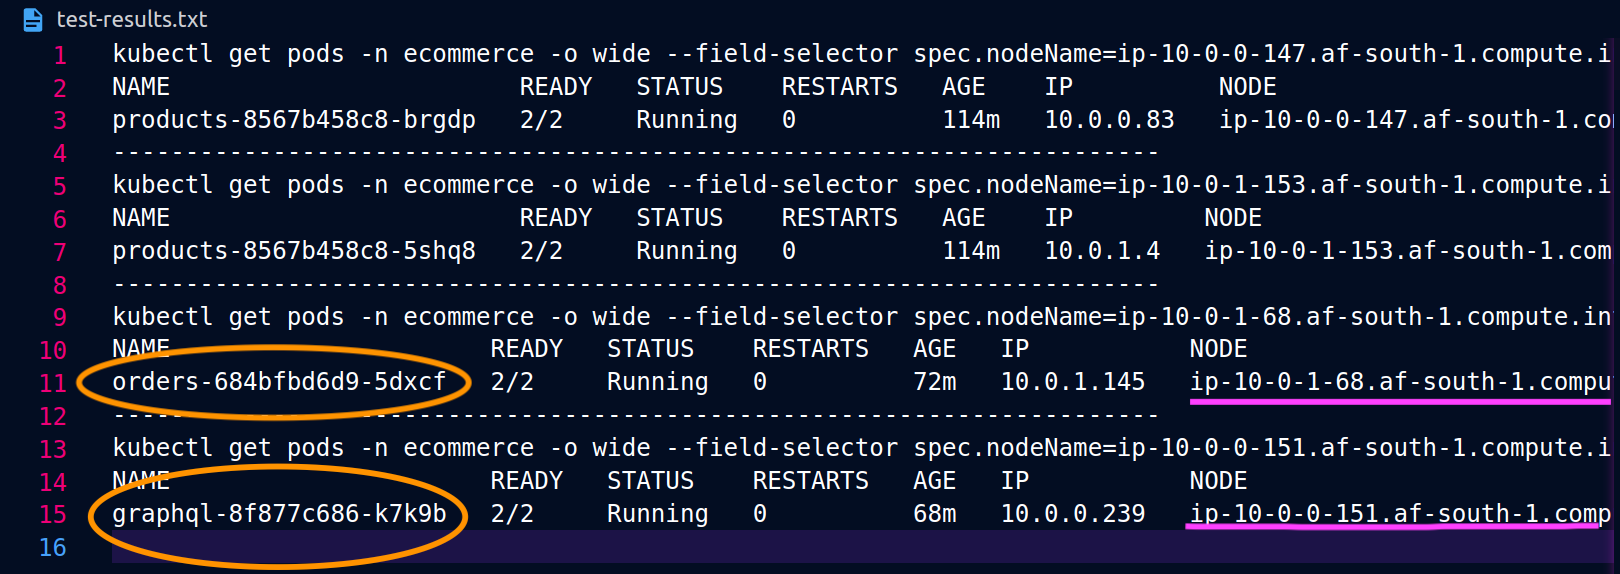This screenshot has height=574, width=1620.
Task: Click the test-results.txt file icon
Action: pos(33,19)
